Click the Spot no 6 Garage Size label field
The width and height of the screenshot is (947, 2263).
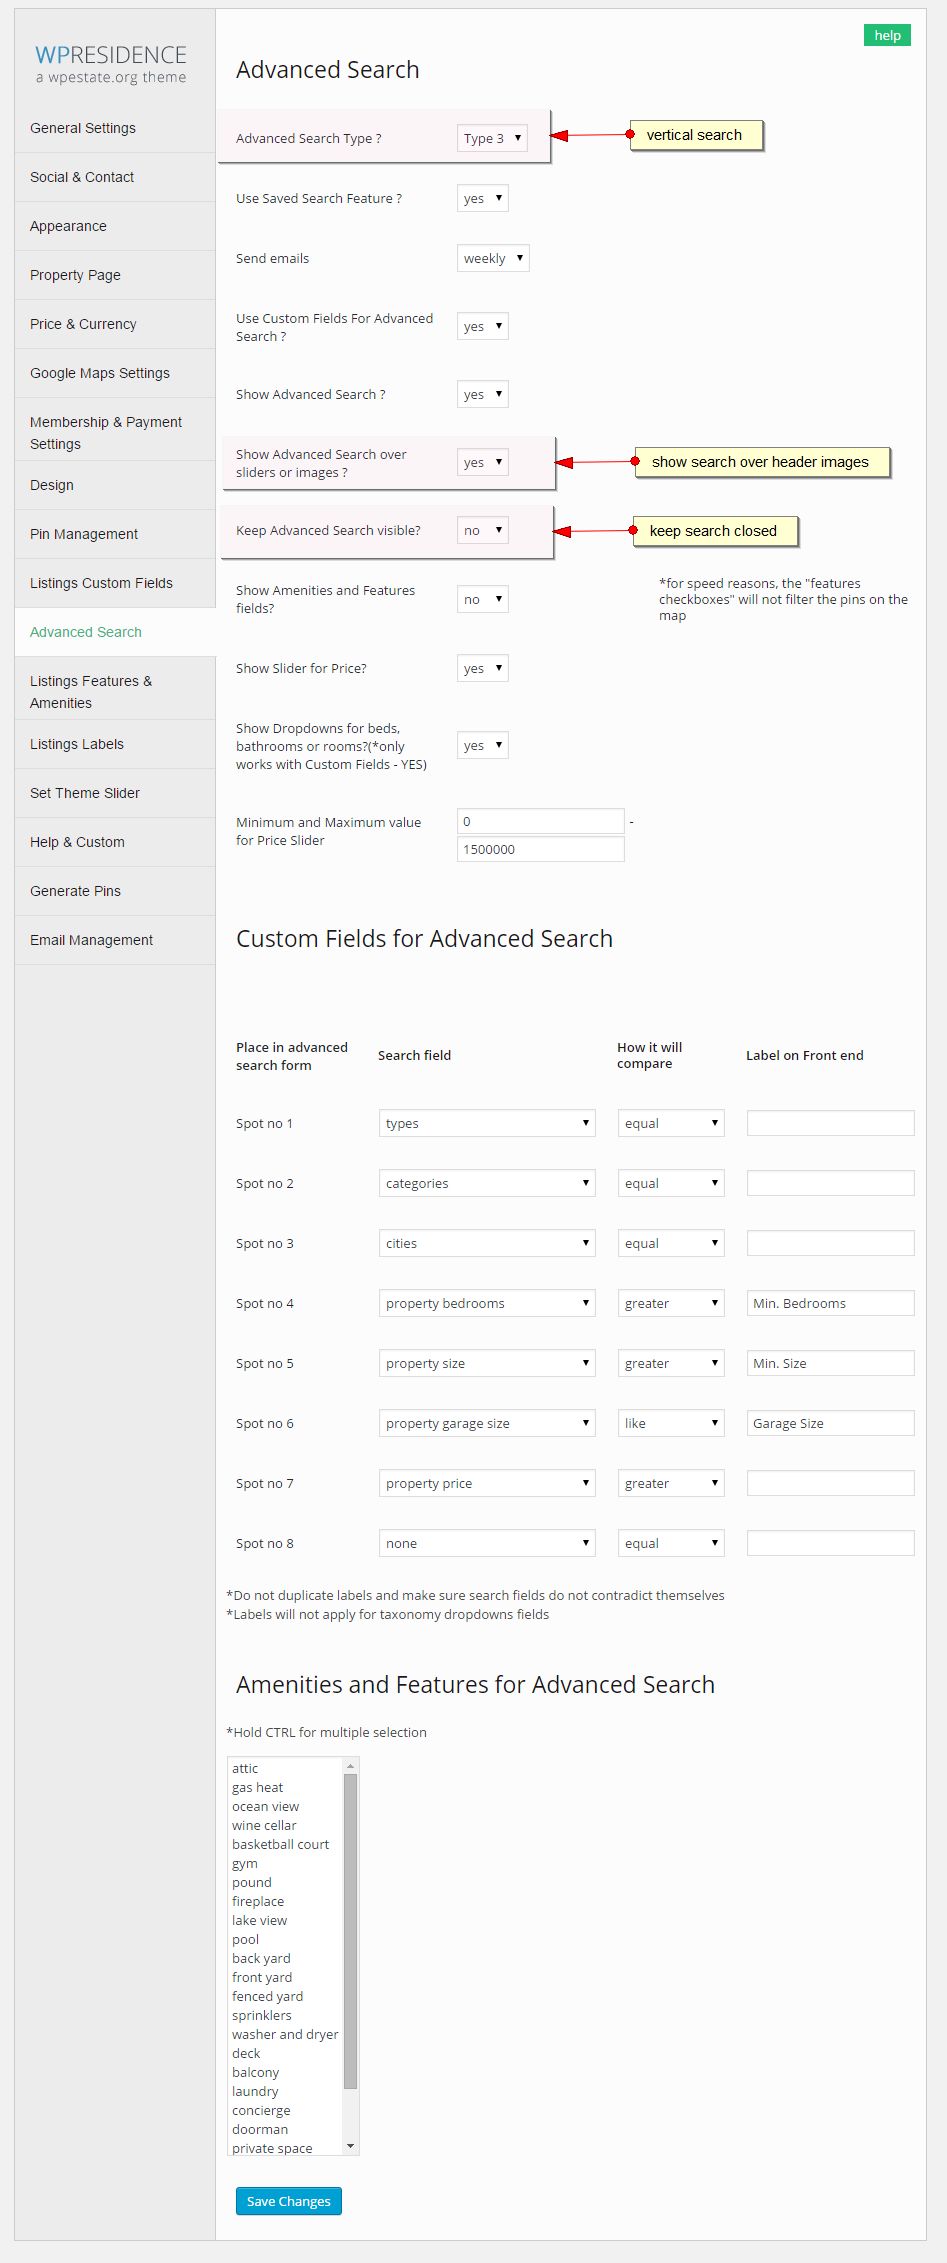coord(830,1423)
